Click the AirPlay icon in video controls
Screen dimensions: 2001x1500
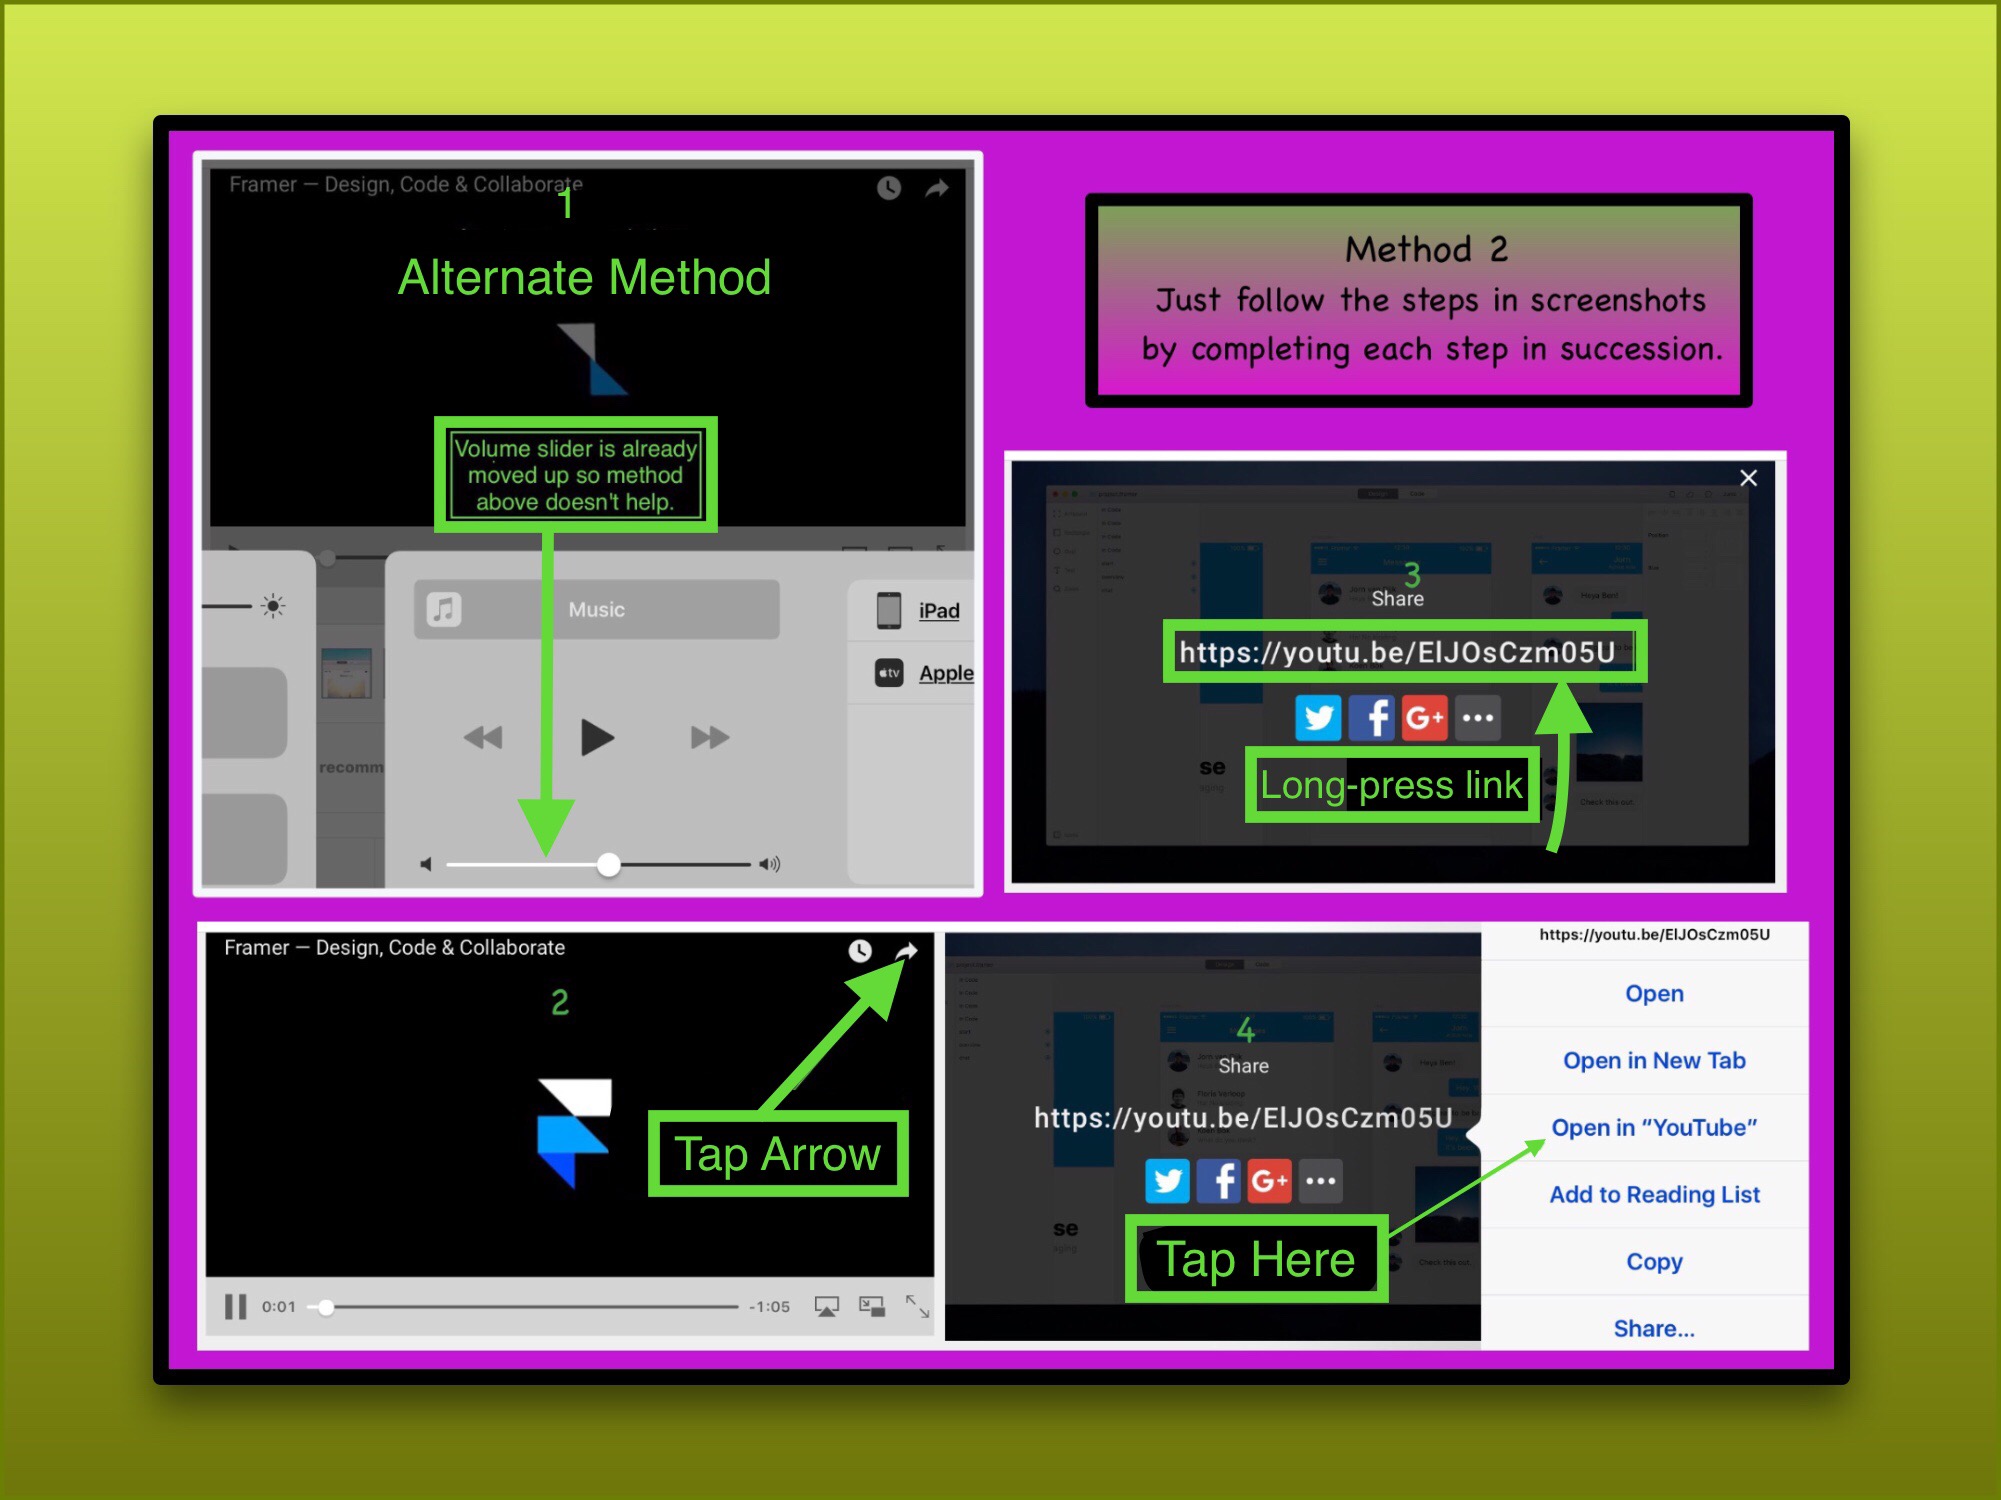826,1306
